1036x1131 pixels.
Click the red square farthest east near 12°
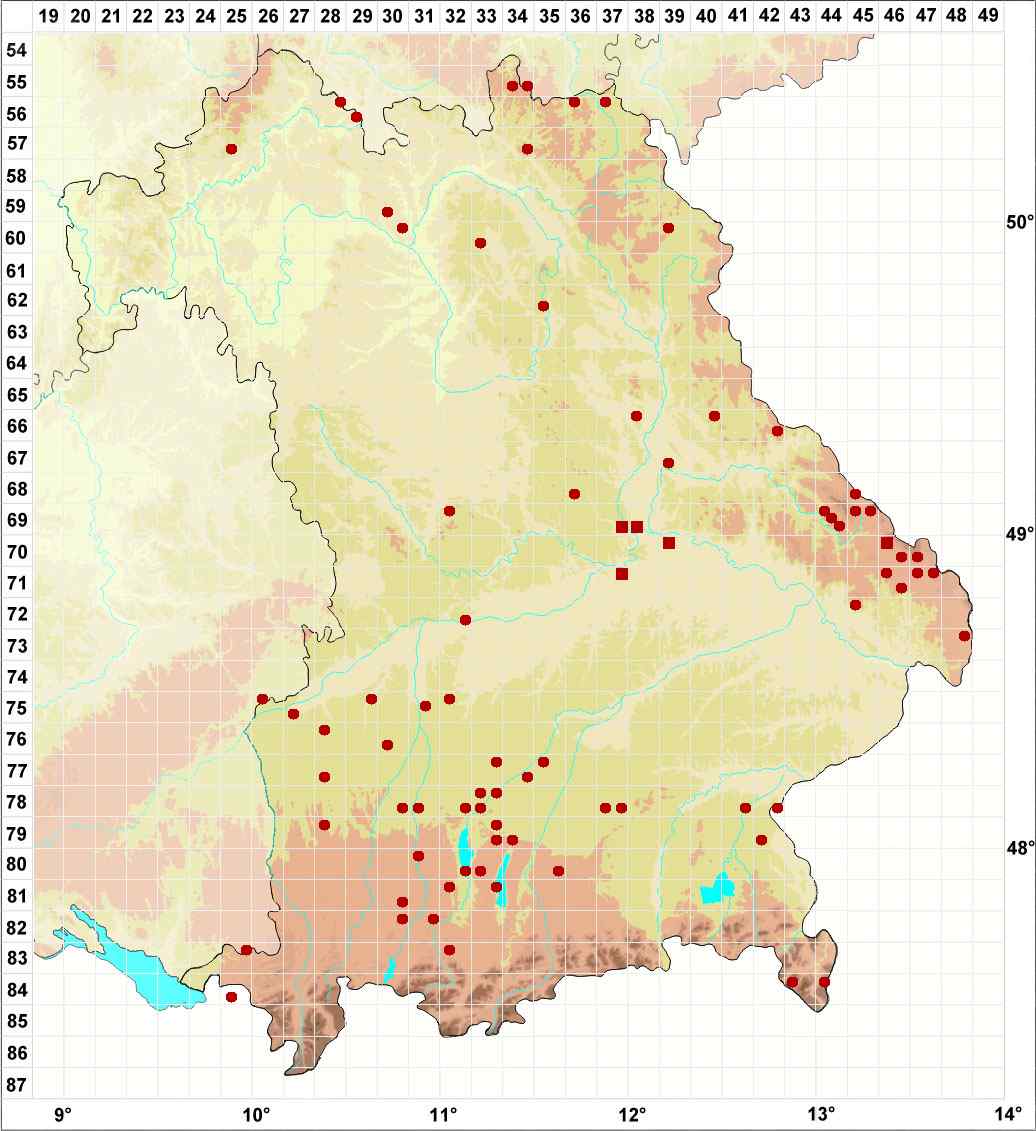point(669,543)
